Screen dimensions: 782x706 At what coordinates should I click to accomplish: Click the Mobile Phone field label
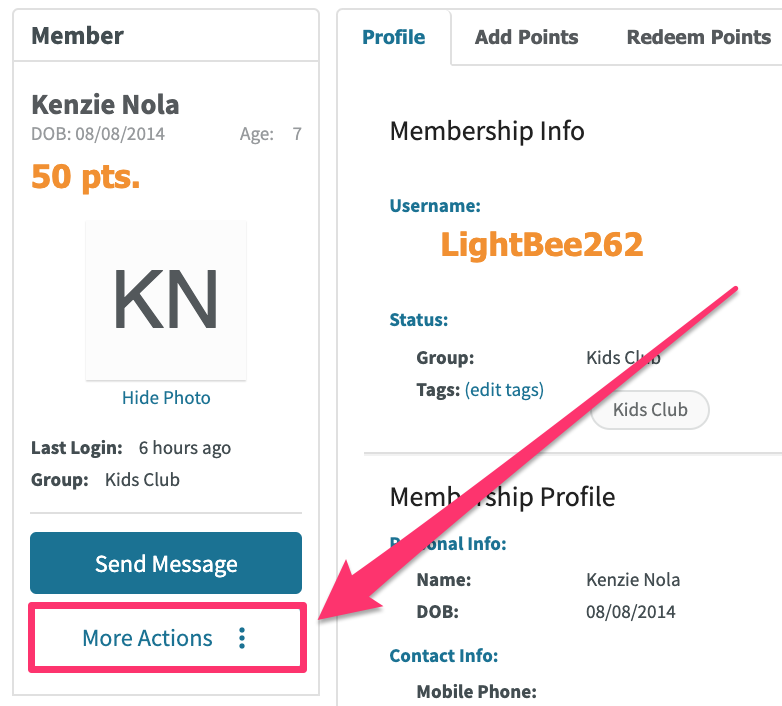tap(476, 692)
